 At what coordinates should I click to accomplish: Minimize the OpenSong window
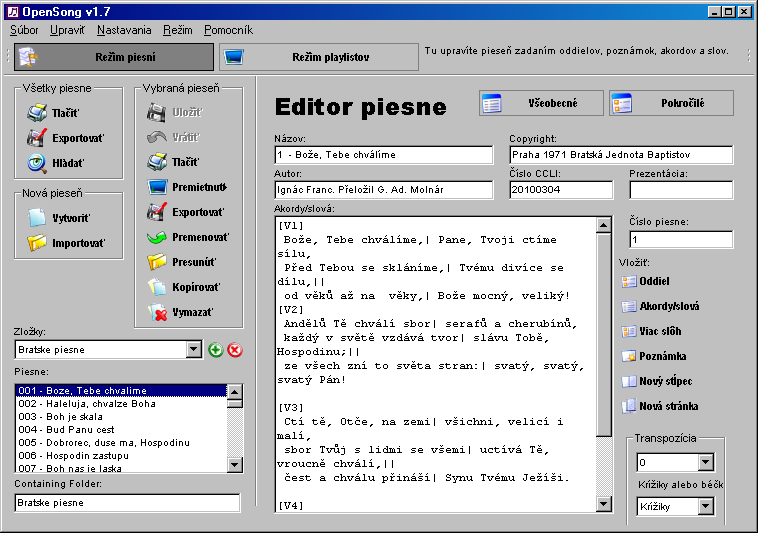715,12
